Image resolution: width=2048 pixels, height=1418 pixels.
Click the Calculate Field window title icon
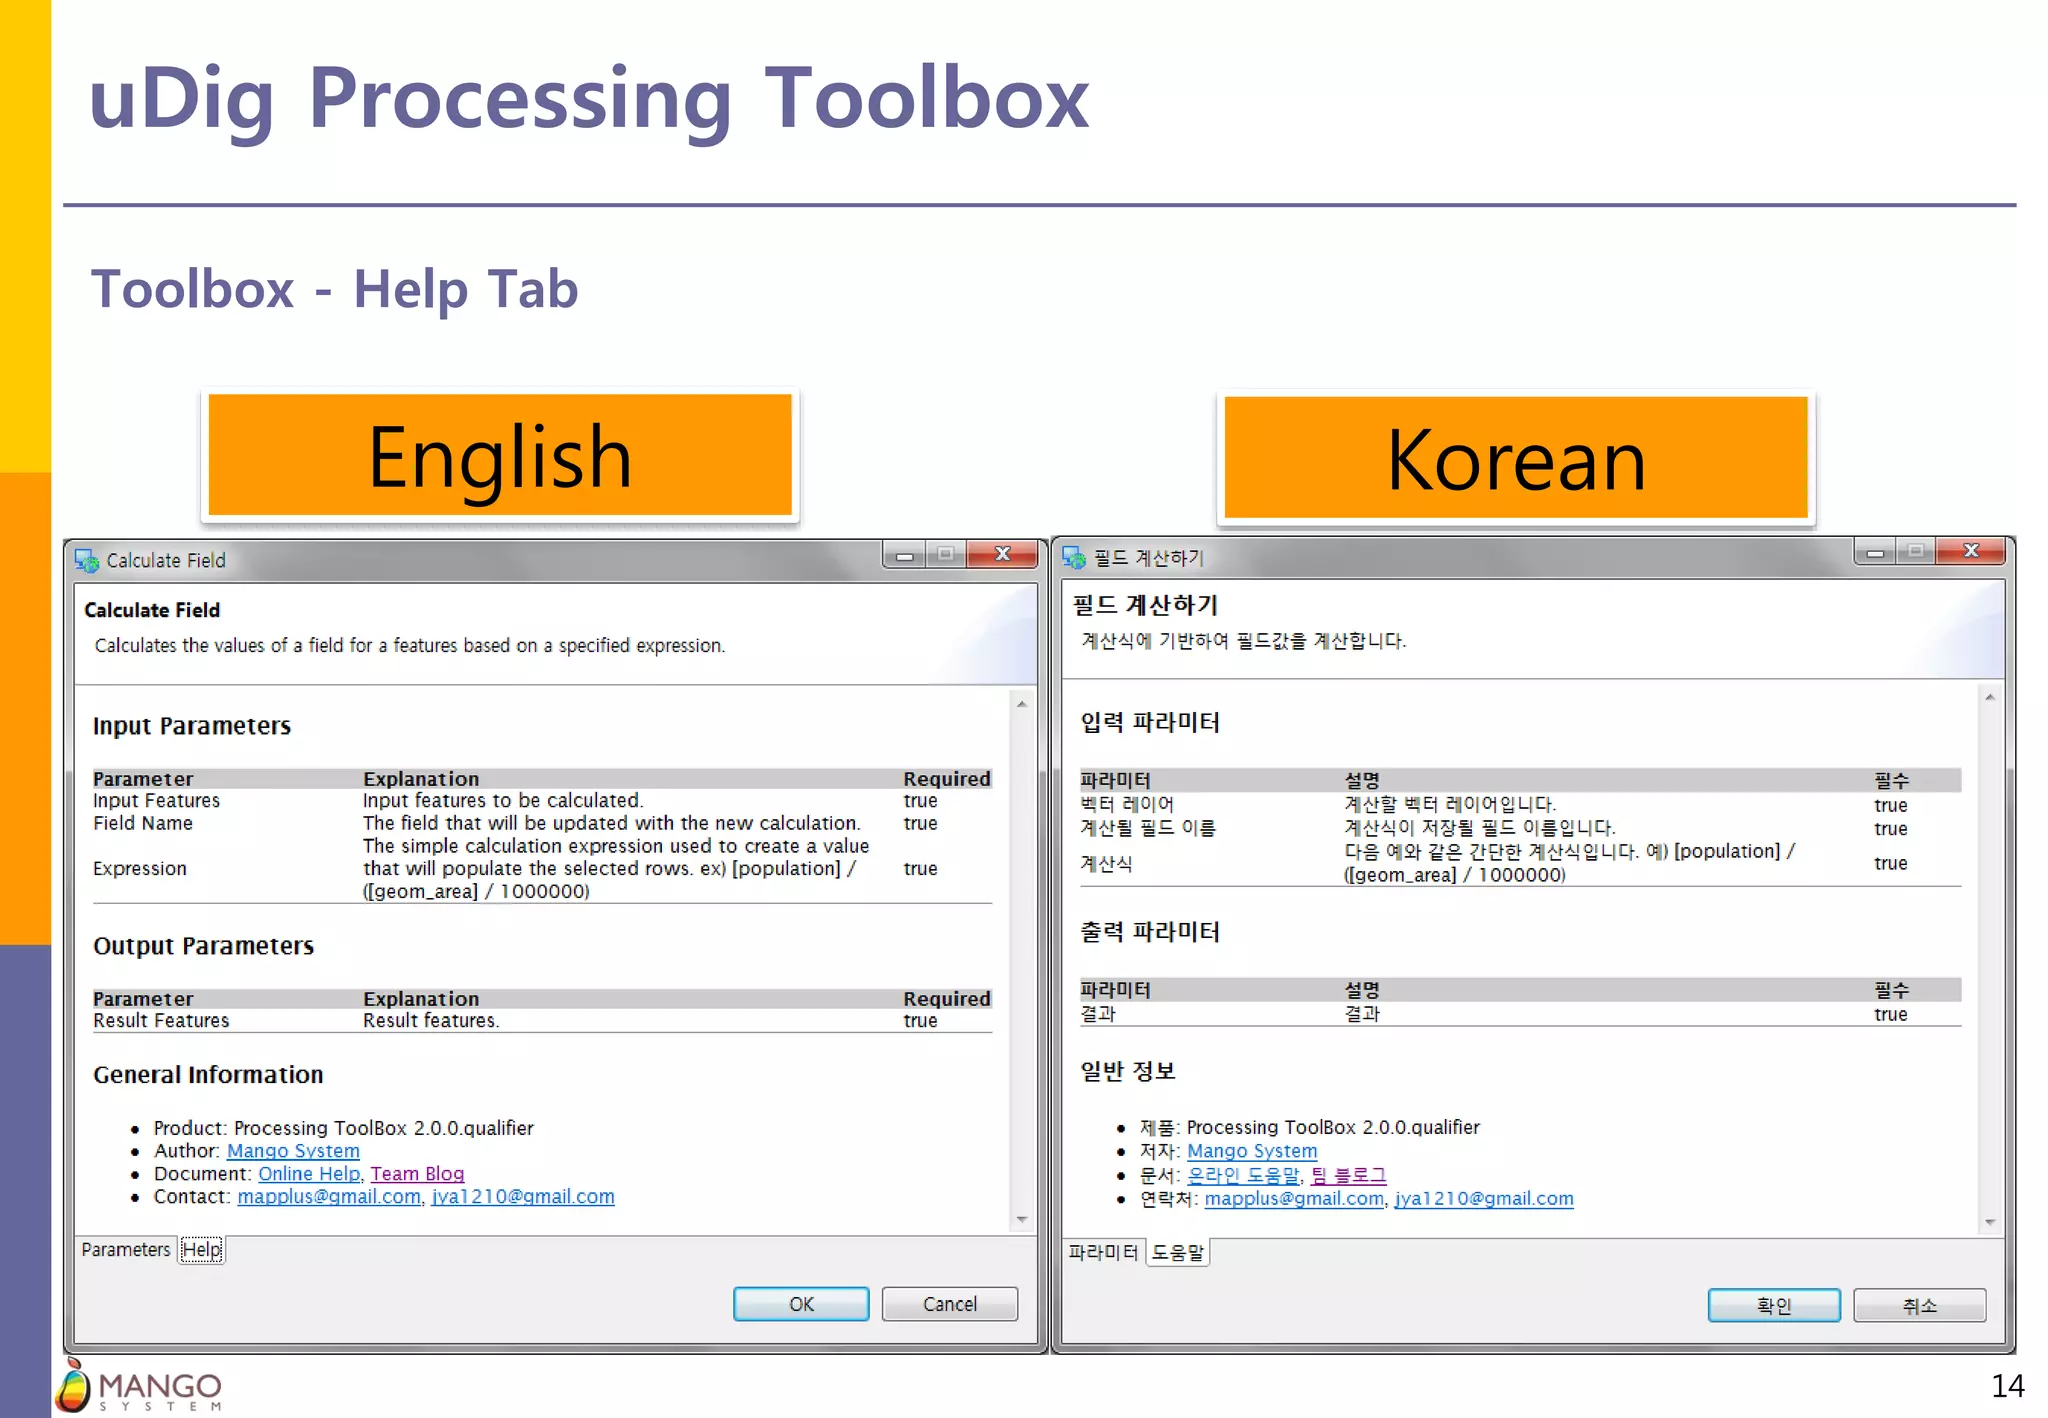tap(87, 561)
